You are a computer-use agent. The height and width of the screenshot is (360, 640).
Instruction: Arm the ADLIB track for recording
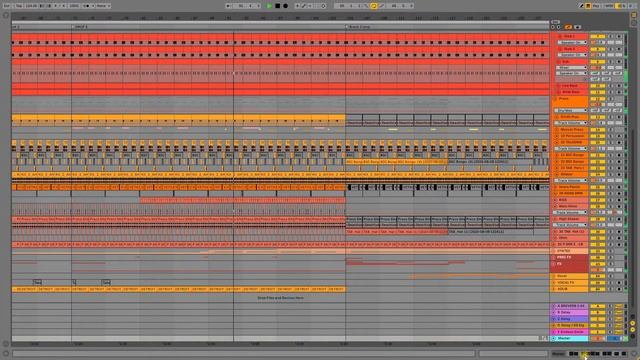pos(619,289)
